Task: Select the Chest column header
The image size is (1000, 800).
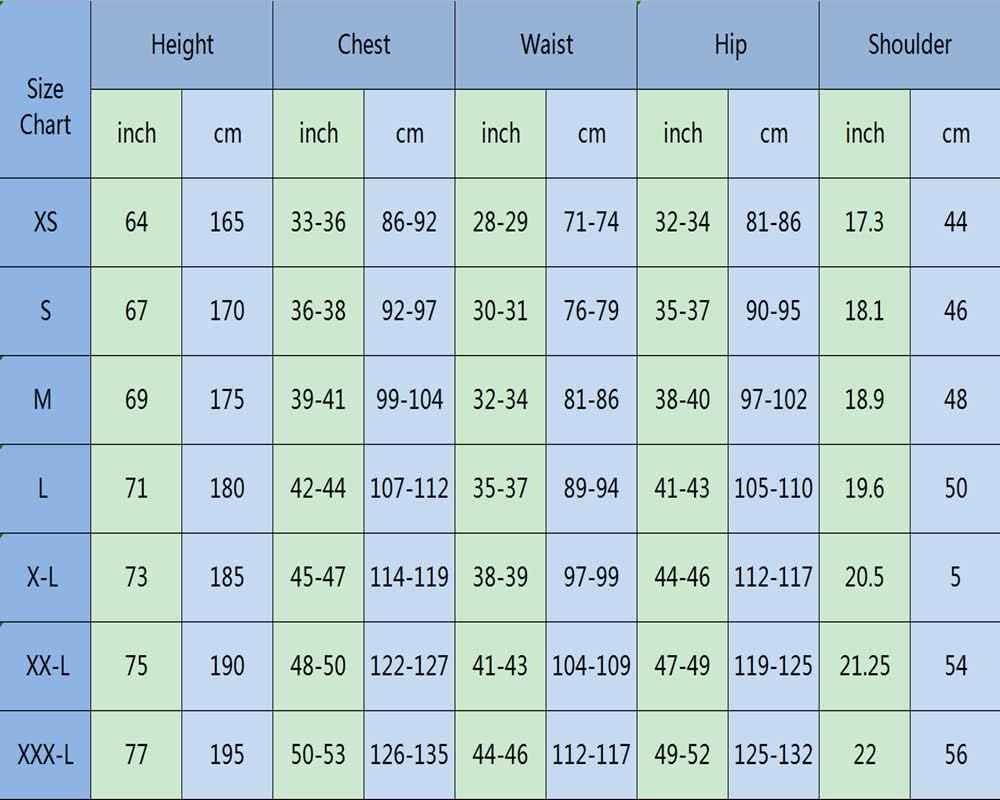Action: point(364,45)
